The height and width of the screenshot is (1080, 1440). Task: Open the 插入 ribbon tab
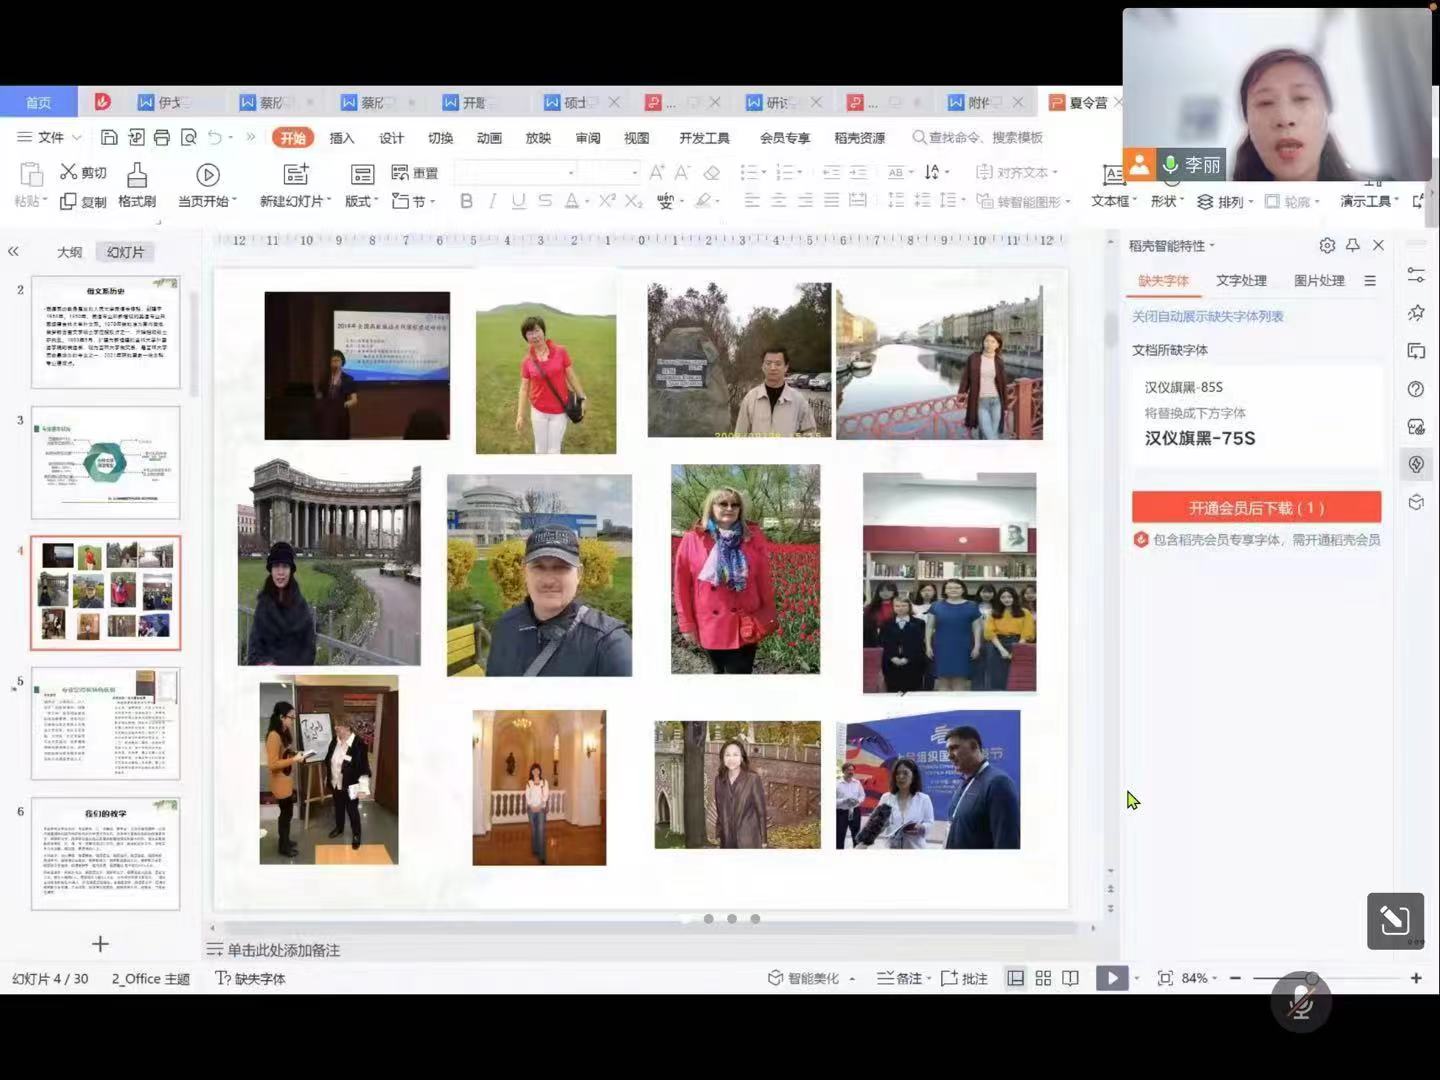coord(342,138)
